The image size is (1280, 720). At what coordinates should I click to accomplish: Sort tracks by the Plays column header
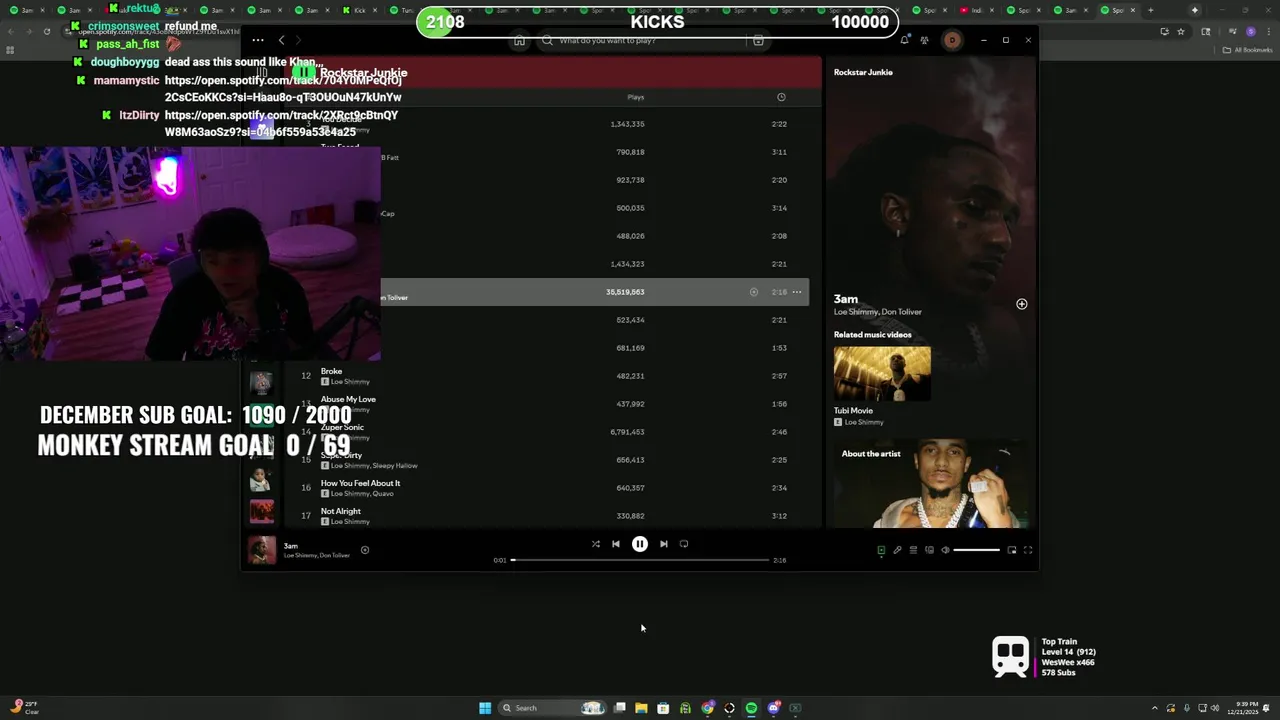coord(635,97)
